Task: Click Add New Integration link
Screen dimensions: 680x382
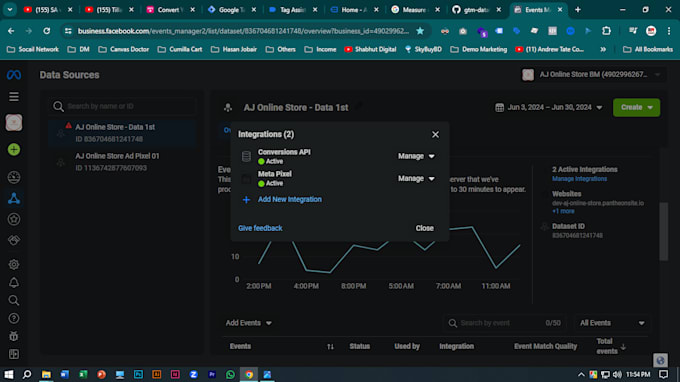Action: [x=290, y=200]
